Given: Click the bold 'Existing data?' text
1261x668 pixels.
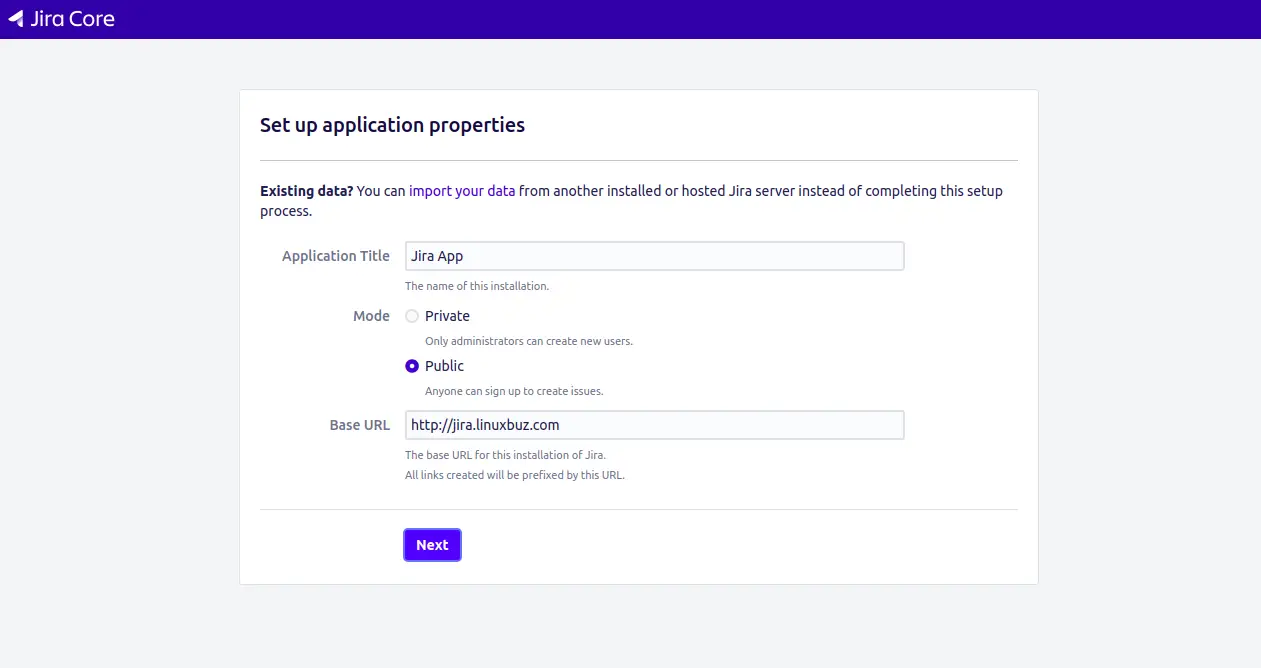Looking at the screenshot, I should point(306,191).
